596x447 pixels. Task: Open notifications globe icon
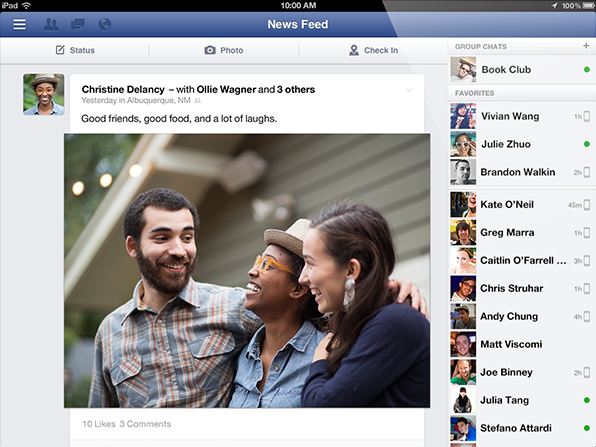click(x=105, y=24)
